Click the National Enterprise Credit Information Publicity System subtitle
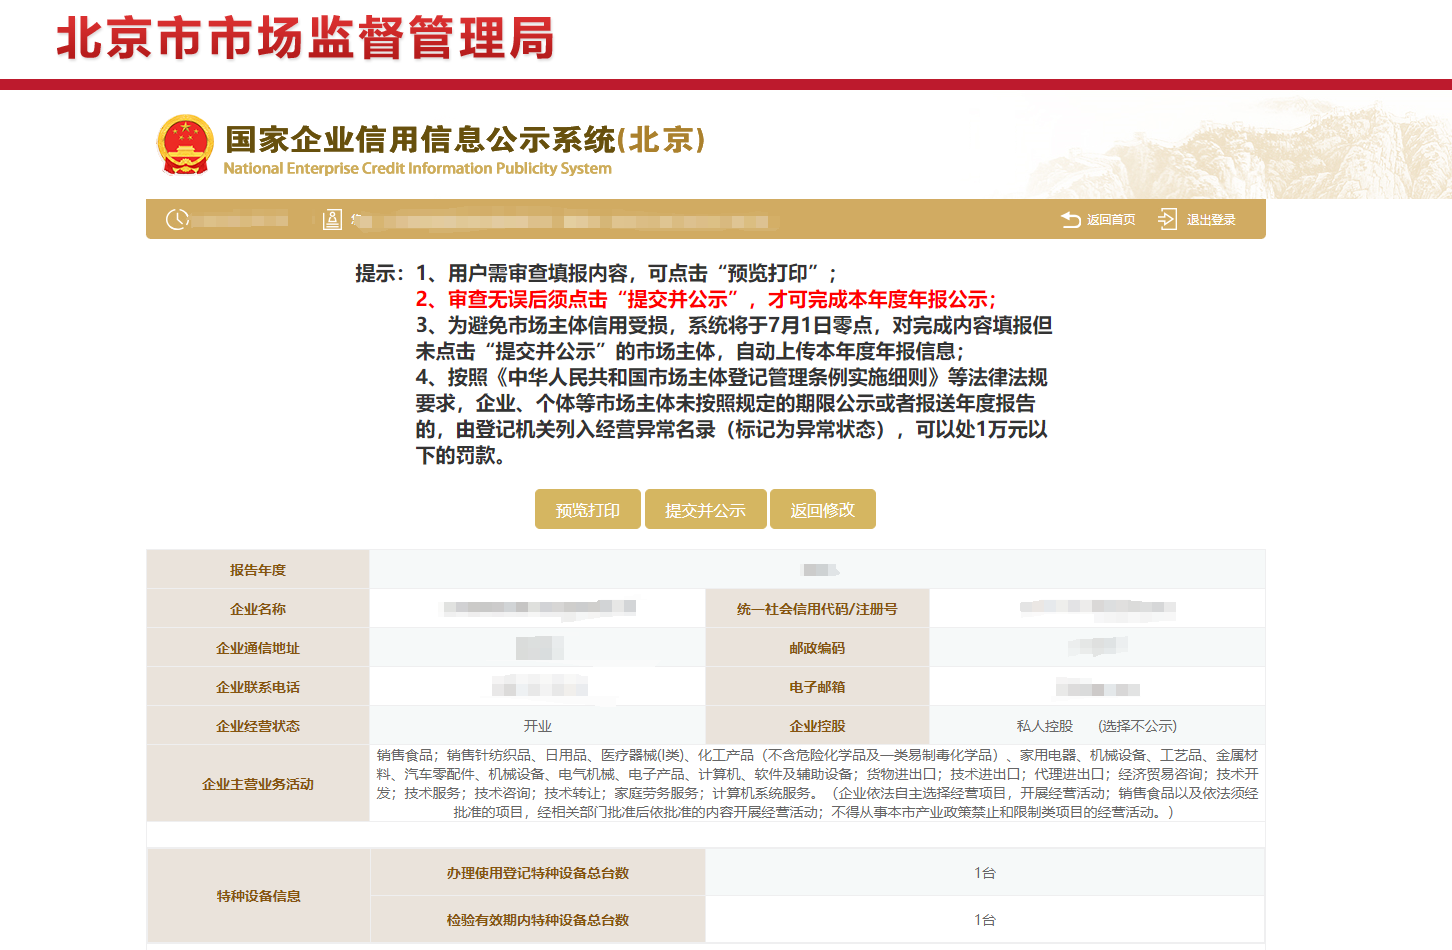Screen dimensions: 1452x950 (x=418, y=168)
